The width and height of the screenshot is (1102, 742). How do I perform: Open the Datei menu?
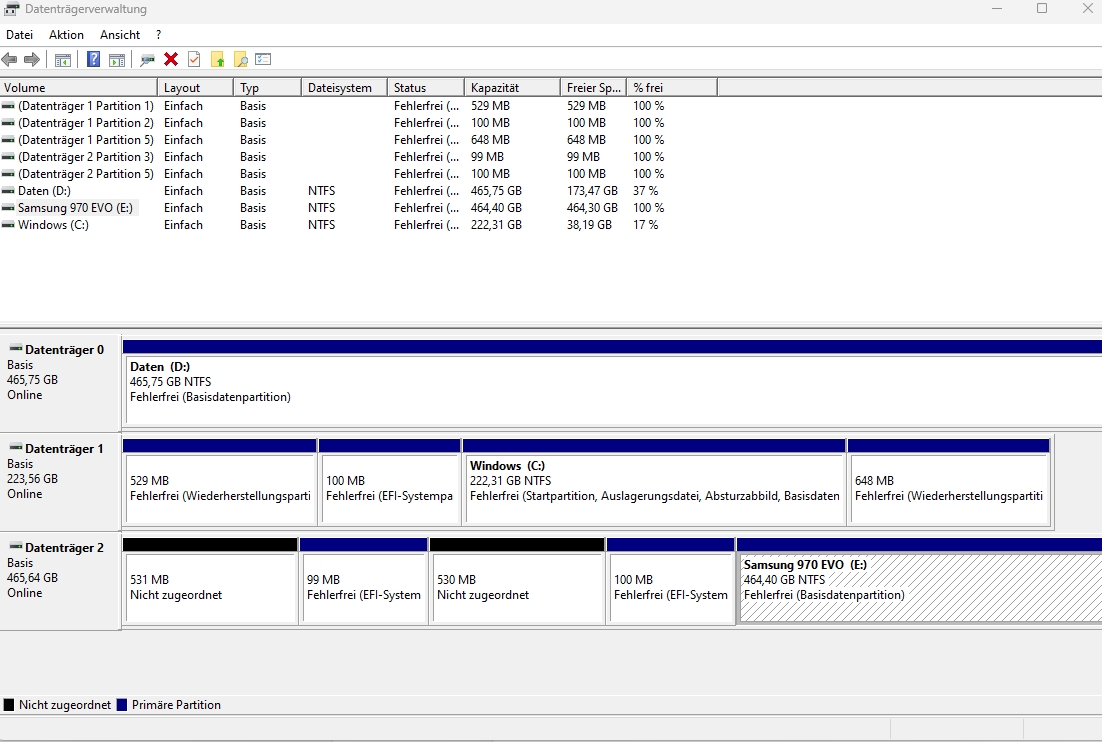pos(20,34)
